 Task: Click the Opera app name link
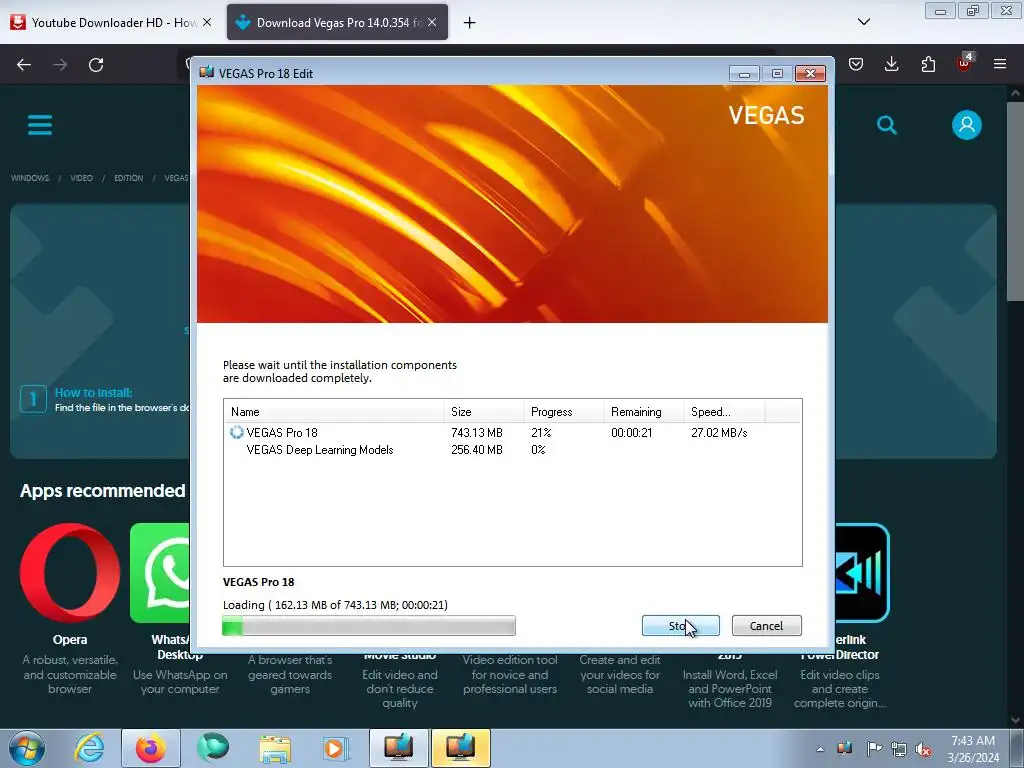[70, 640]
